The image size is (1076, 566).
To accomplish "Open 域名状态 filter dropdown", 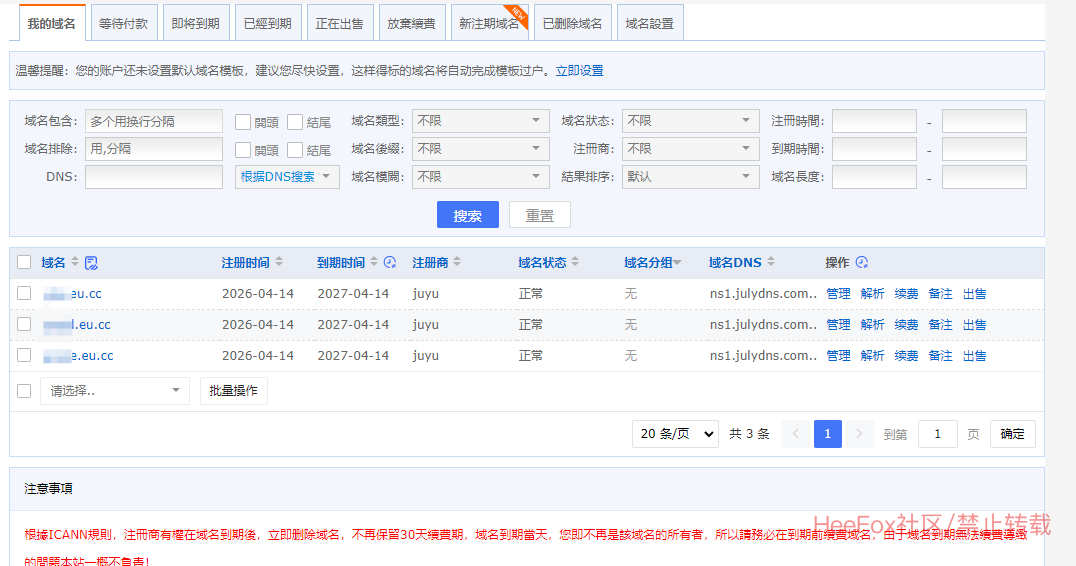I will click(x=690, y=121).
